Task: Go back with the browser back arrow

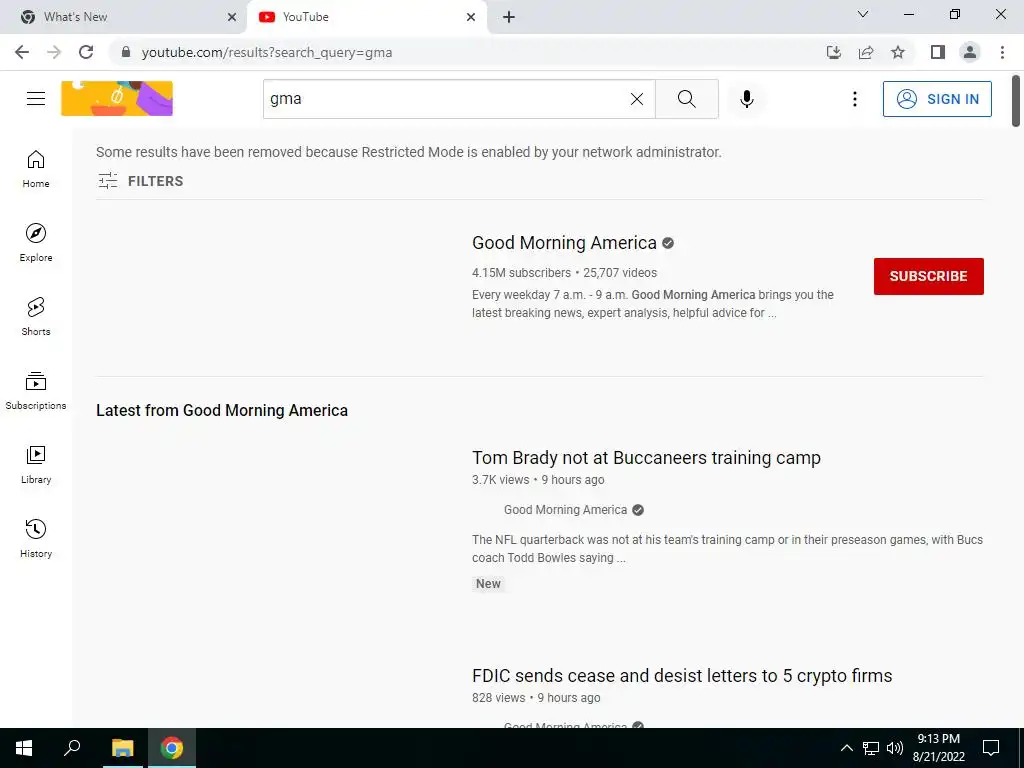Action: (x=22, y=52)
